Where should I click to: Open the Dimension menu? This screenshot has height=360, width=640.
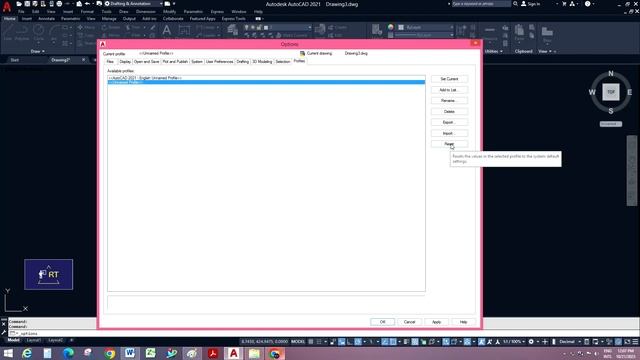pos(145,12)
